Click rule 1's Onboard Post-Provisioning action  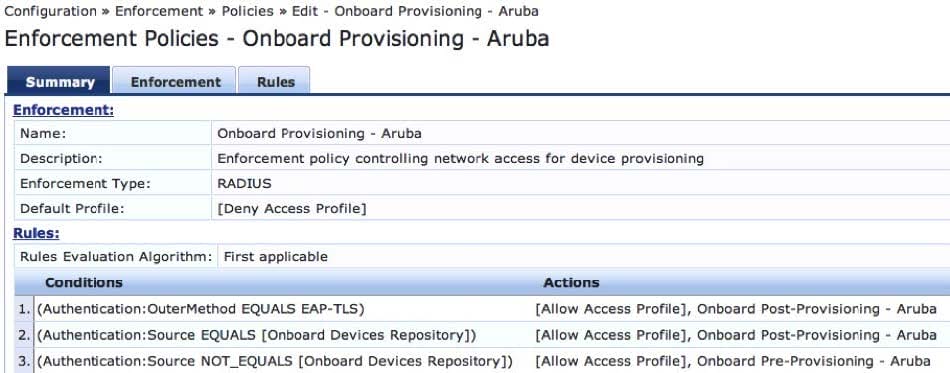(x=817, y=309)
